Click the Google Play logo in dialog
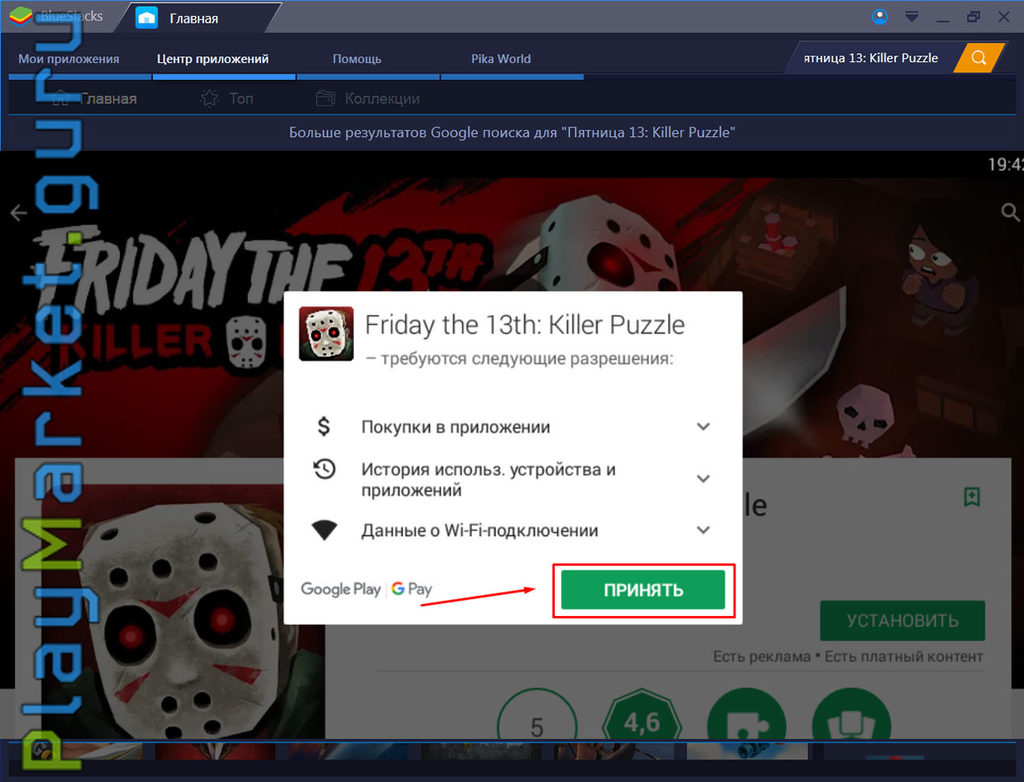The height and width of the screenshot is (782, 1024). (340, 589)
